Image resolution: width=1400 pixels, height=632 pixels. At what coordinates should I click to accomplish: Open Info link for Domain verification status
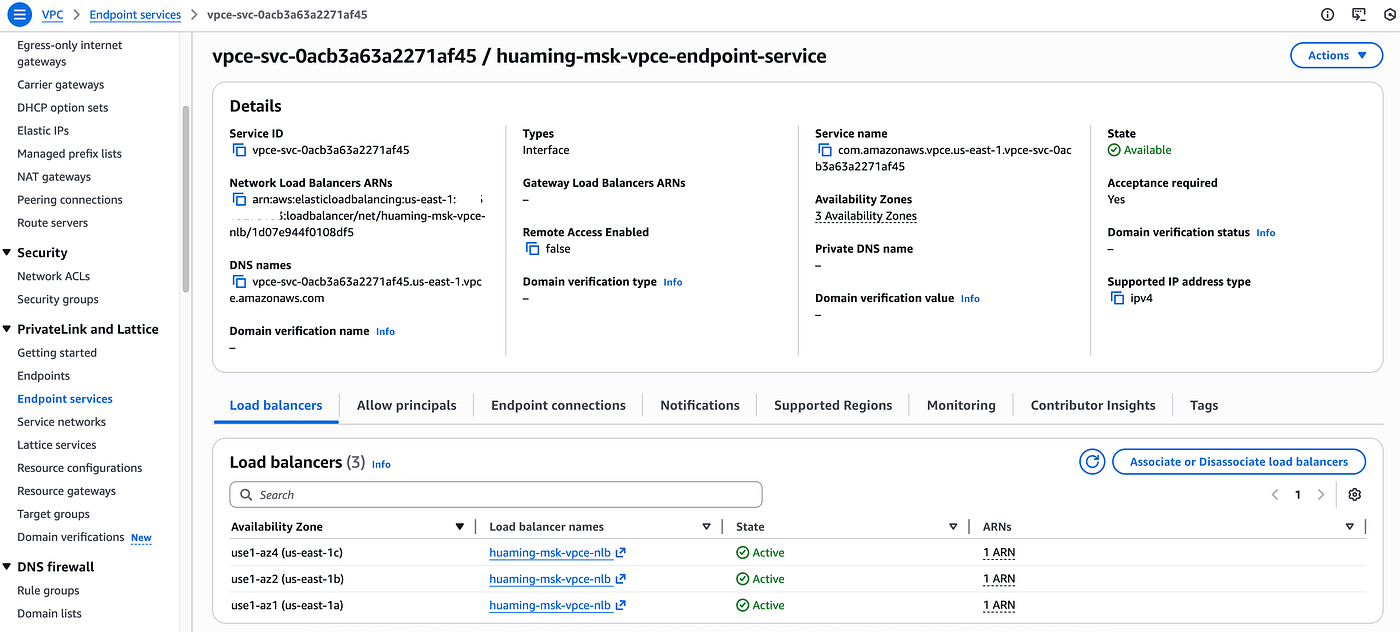(x=1265, y=232)
